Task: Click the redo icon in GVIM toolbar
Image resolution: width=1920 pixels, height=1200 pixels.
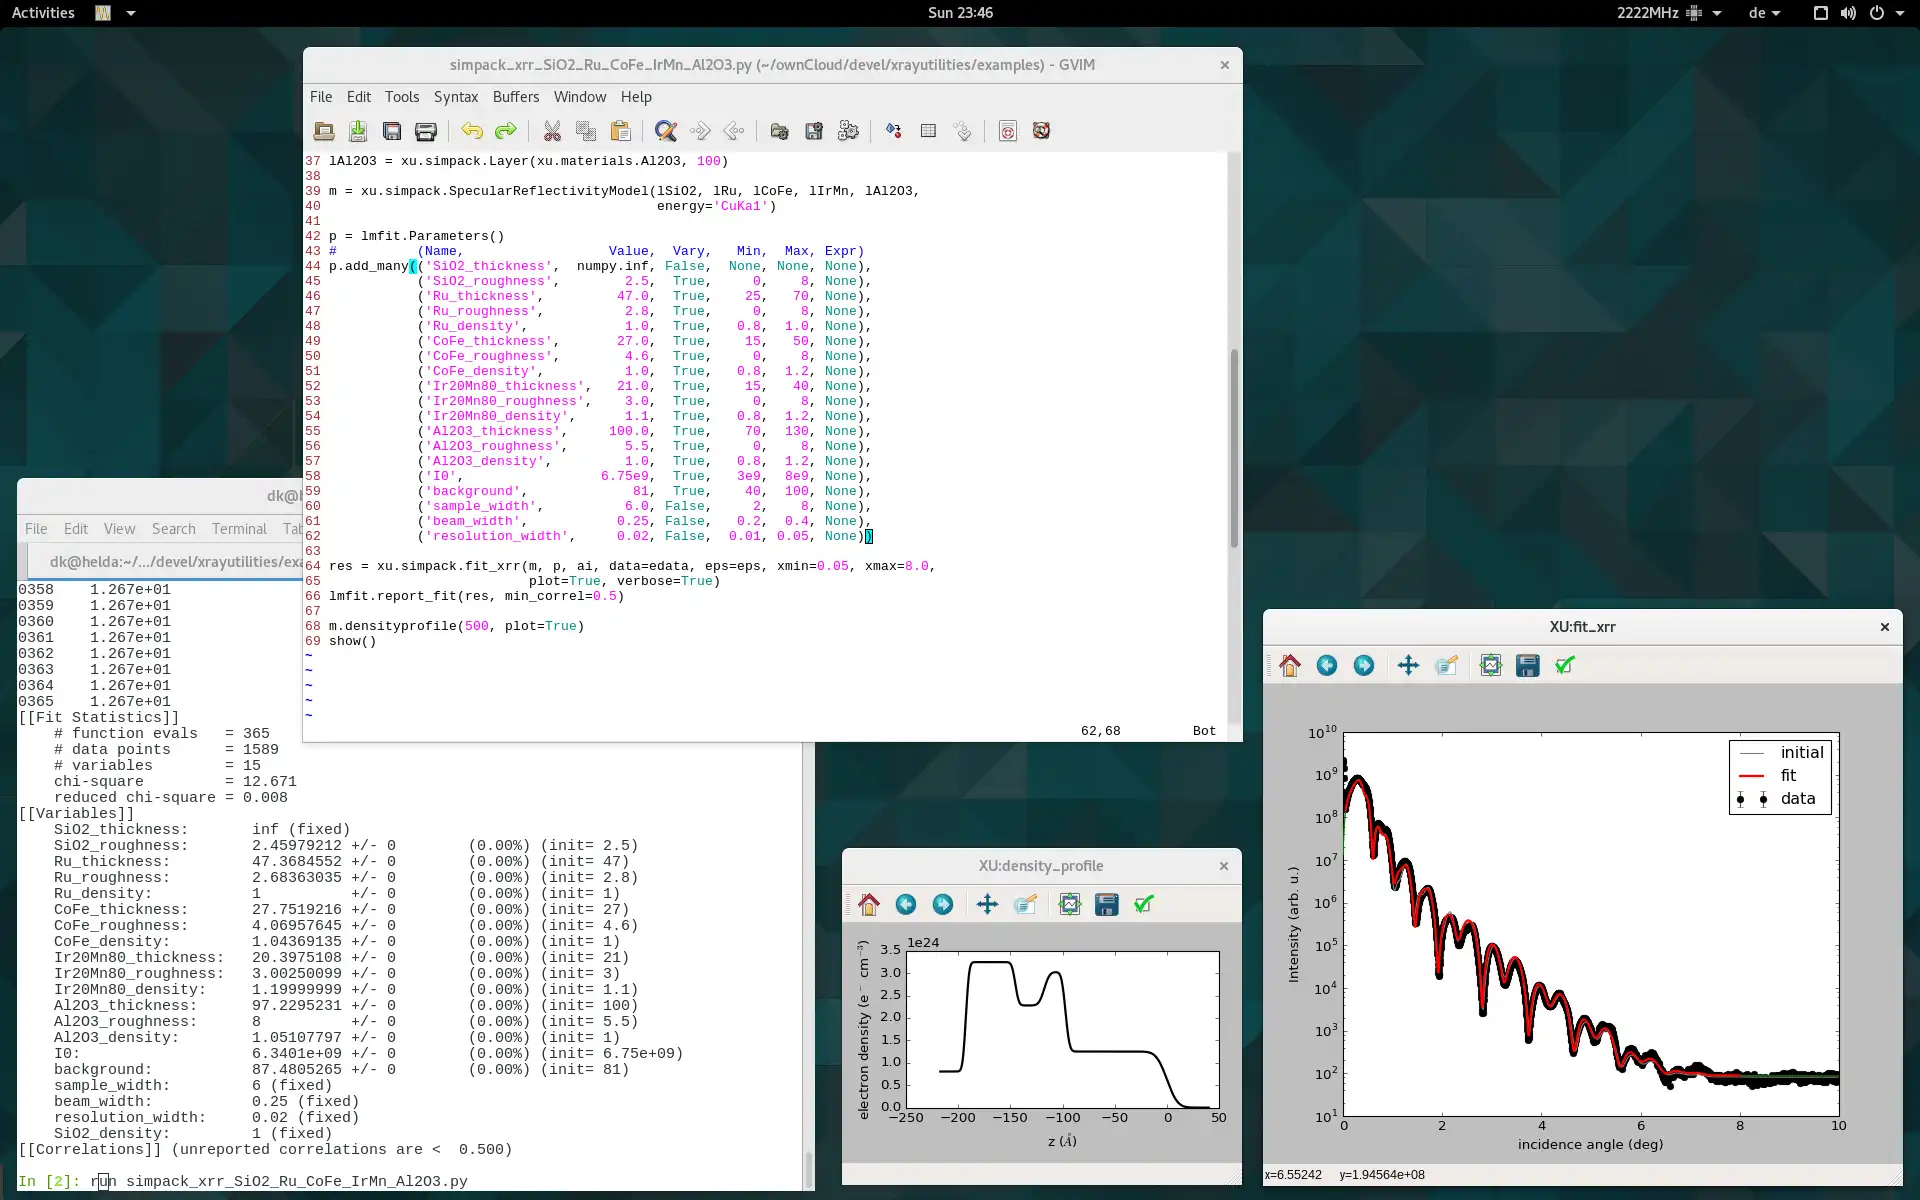Action: [505, 130]
